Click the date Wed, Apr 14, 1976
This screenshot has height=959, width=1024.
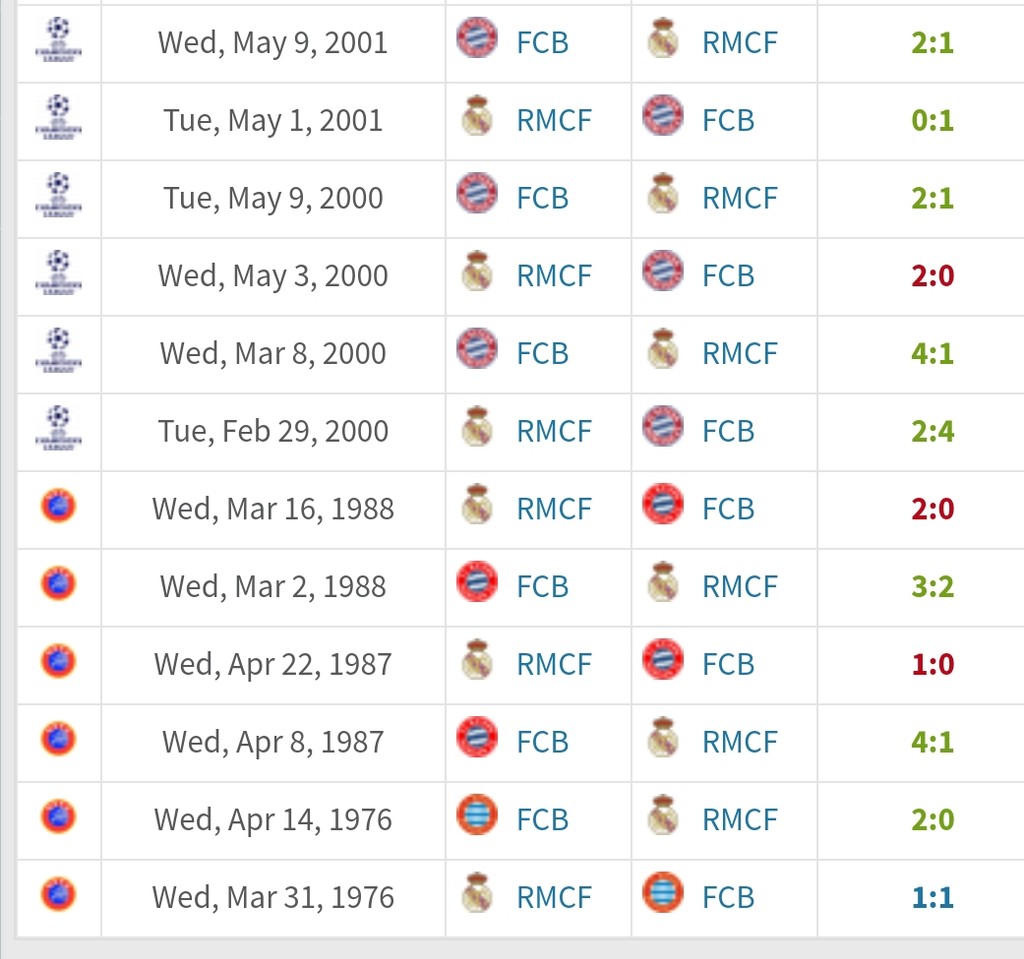(273, 820)
